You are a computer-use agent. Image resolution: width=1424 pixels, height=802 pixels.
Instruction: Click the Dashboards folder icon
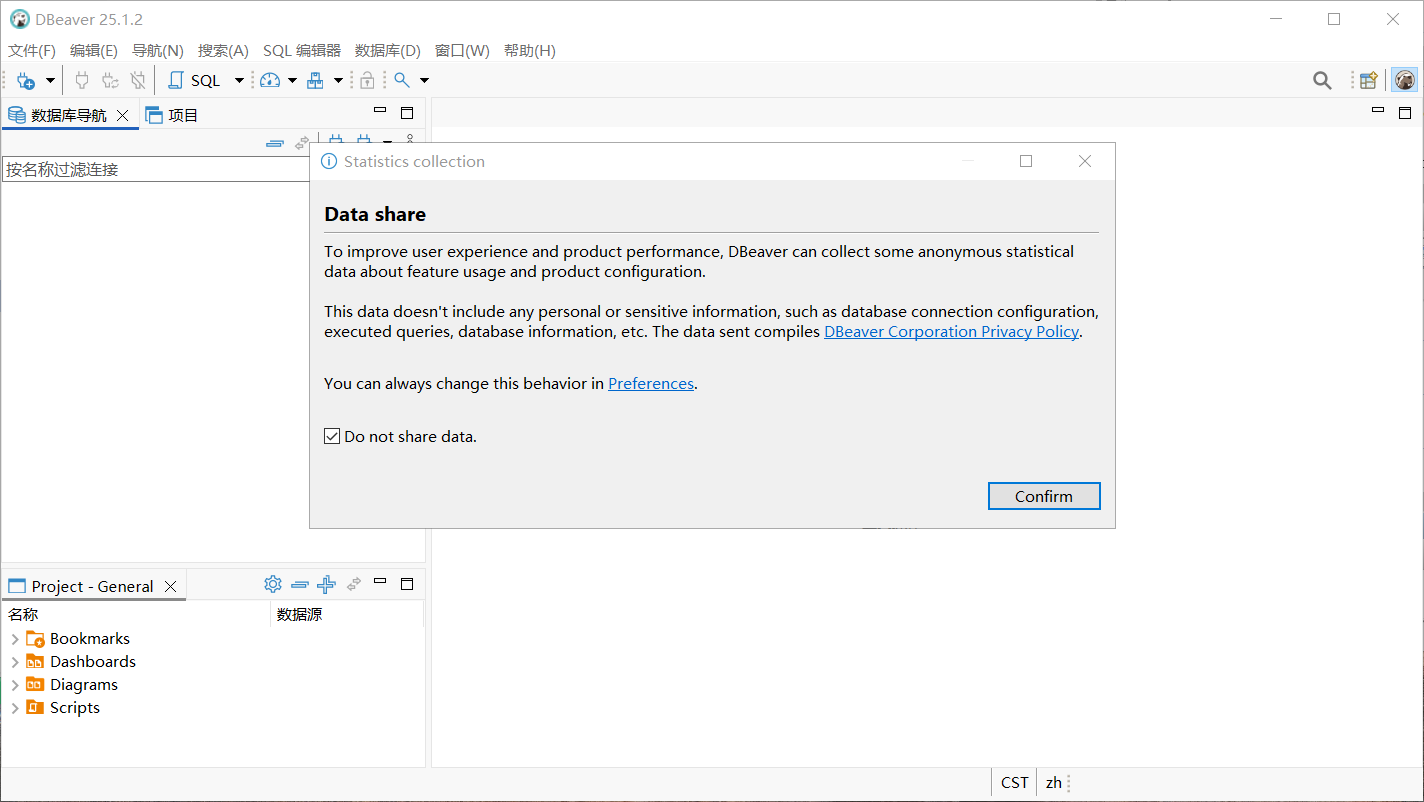pos(35,662)
